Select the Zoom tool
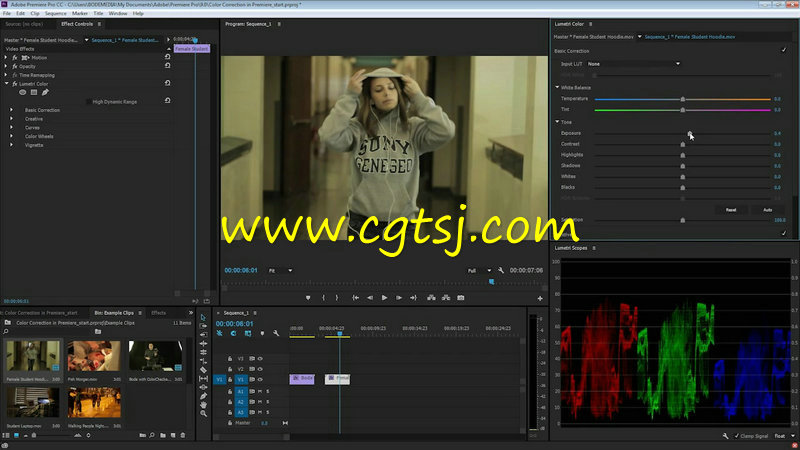The image size is (800, 450). click(x=203, y=413)
